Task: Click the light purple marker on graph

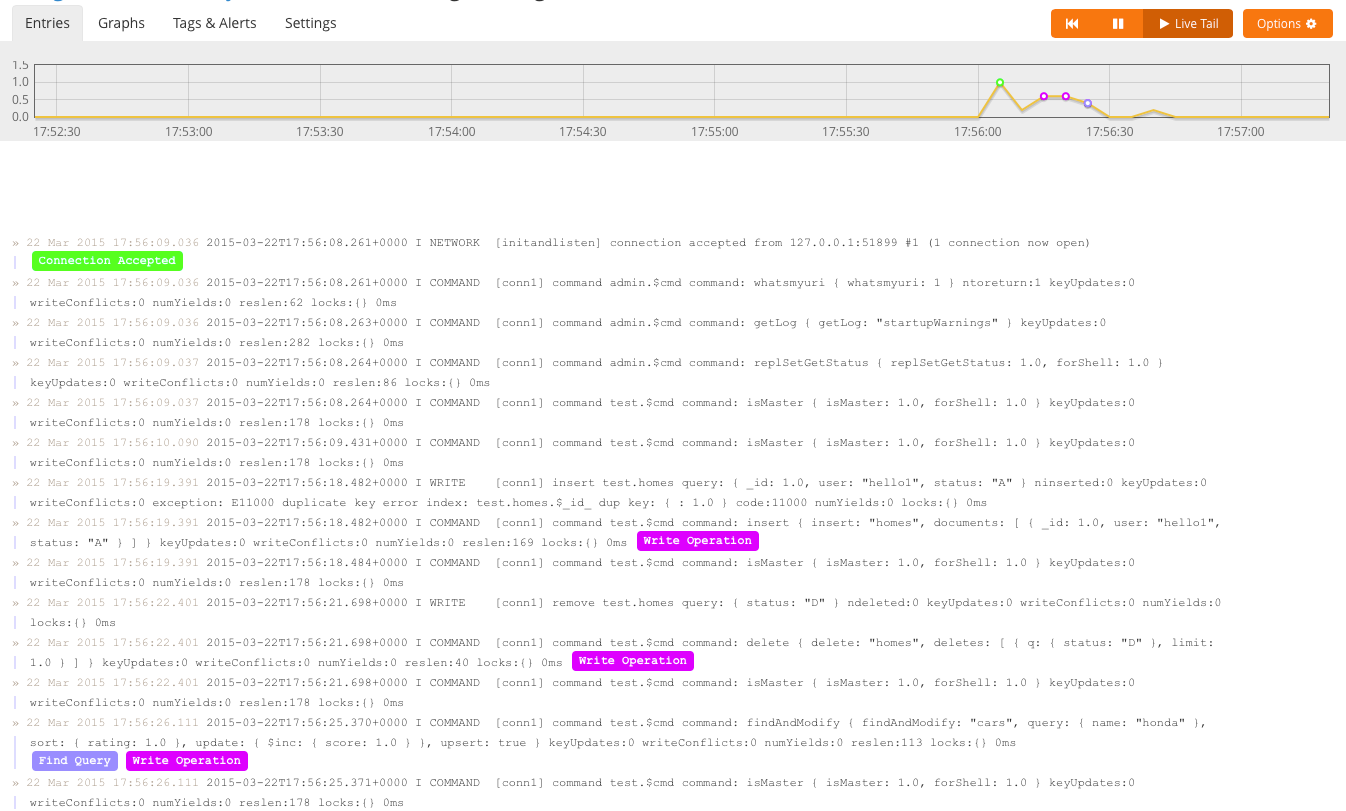Action: [x=1087, y=104]
